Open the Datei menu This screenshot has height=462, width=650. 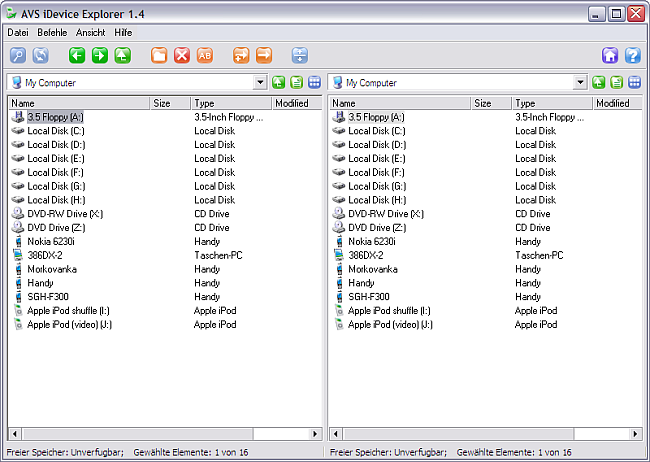tap(18, 32)
